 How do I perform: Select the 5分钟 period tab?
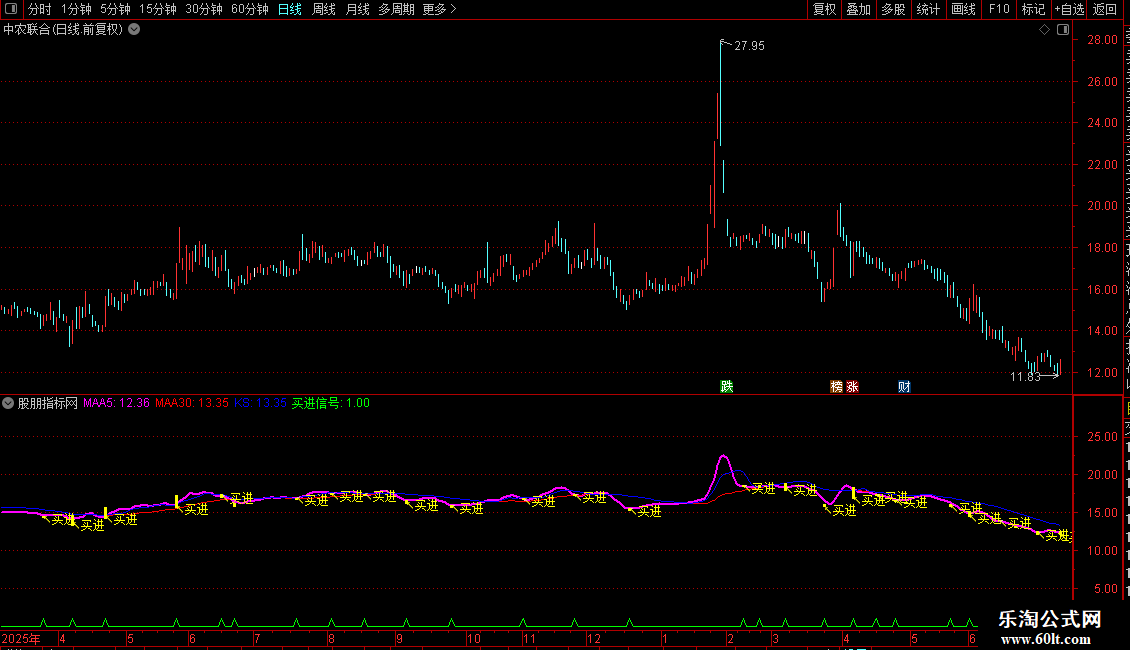(115, 9)
